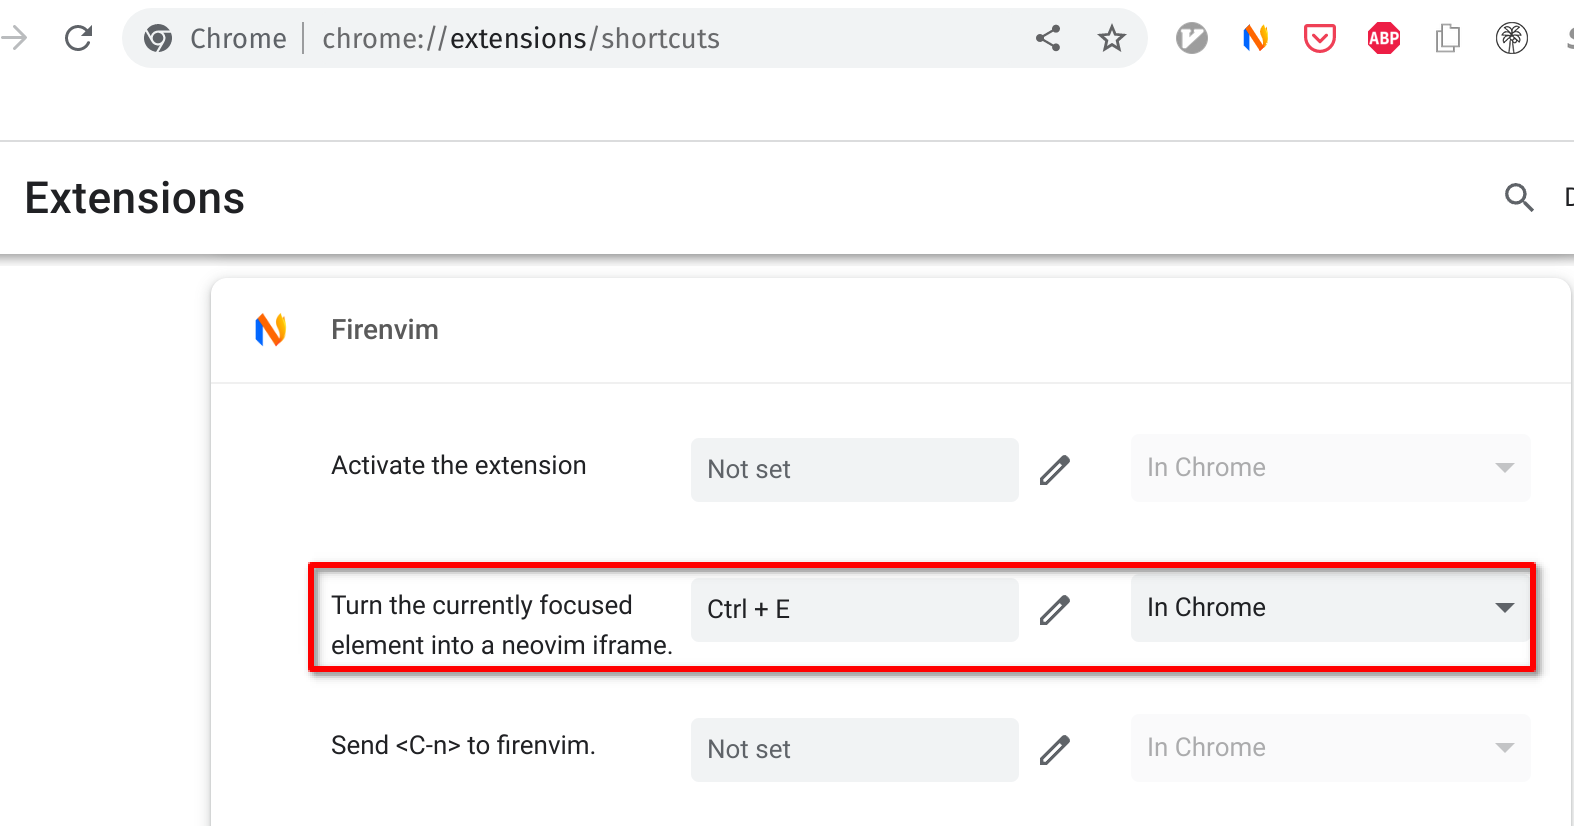Open the Adblock Plus extension icon
The height and width of the screenshot is (826, 1574).
tap(1383, 37)
